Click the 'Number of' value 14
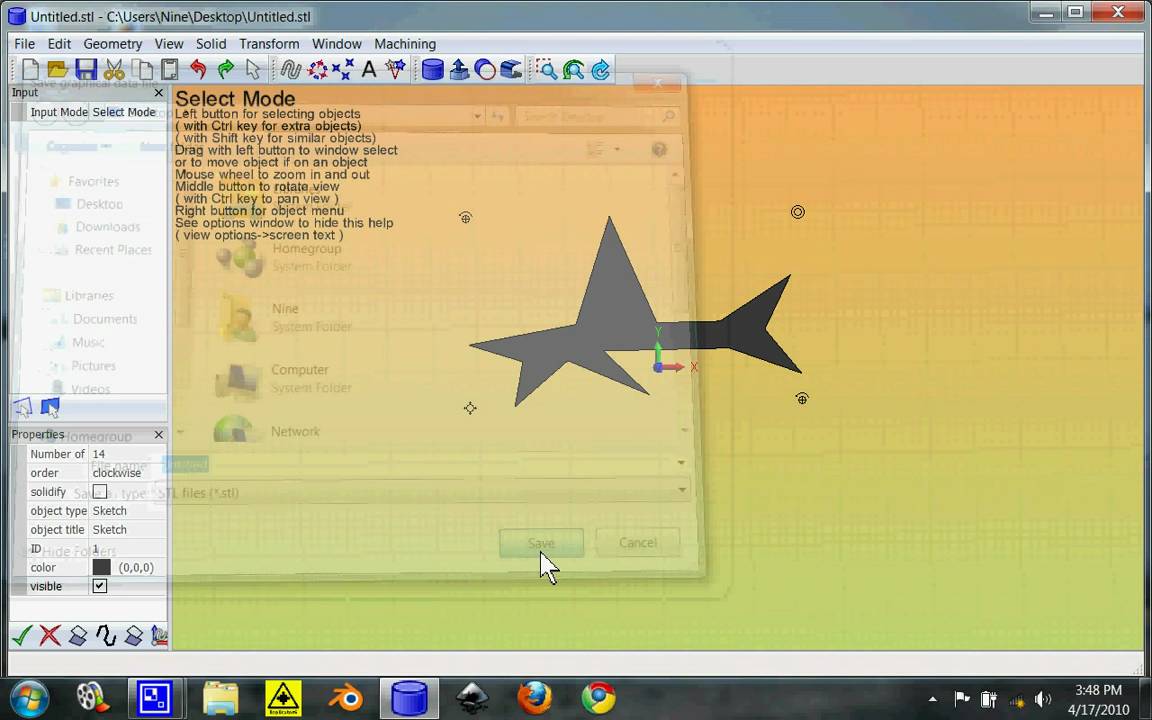Viewport: 1152px width, 720px height. click(x=128, y=454)
